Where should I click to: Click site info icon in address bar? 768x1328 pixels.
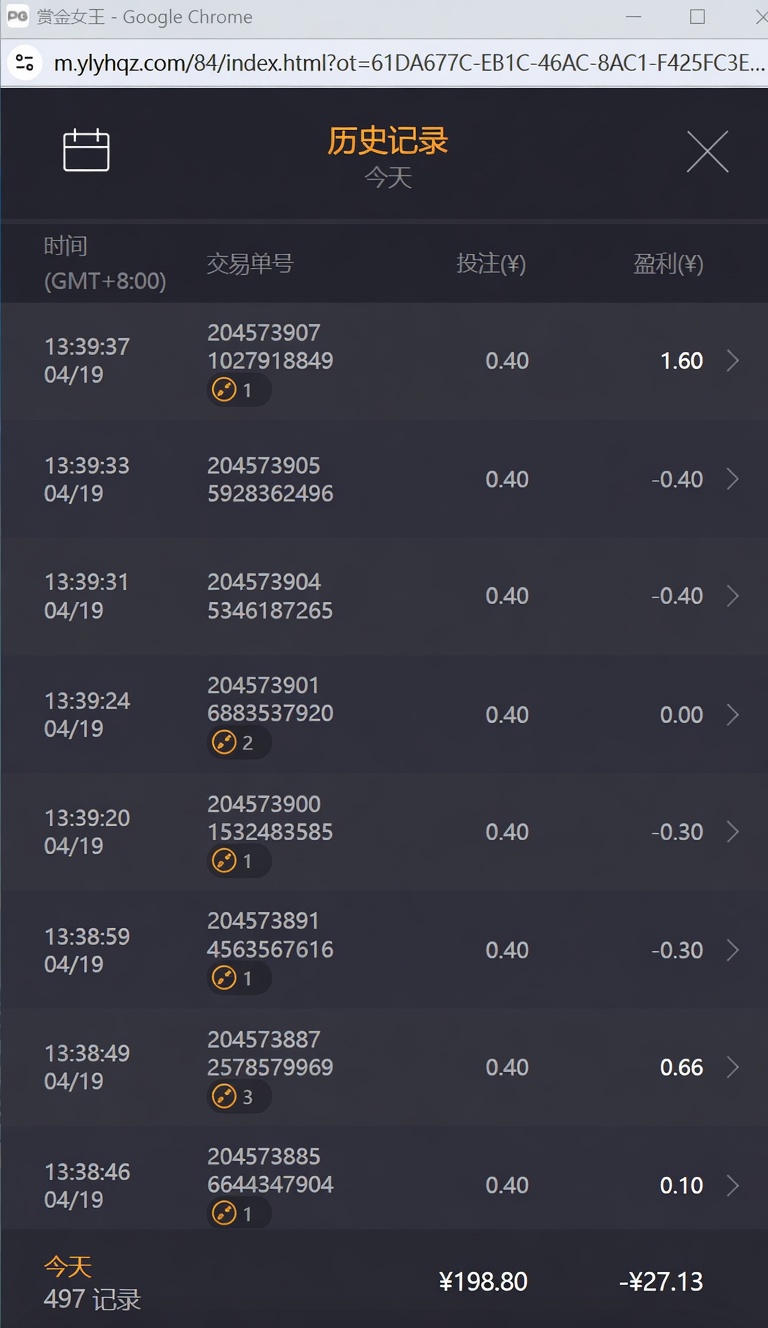pos(25,64)
